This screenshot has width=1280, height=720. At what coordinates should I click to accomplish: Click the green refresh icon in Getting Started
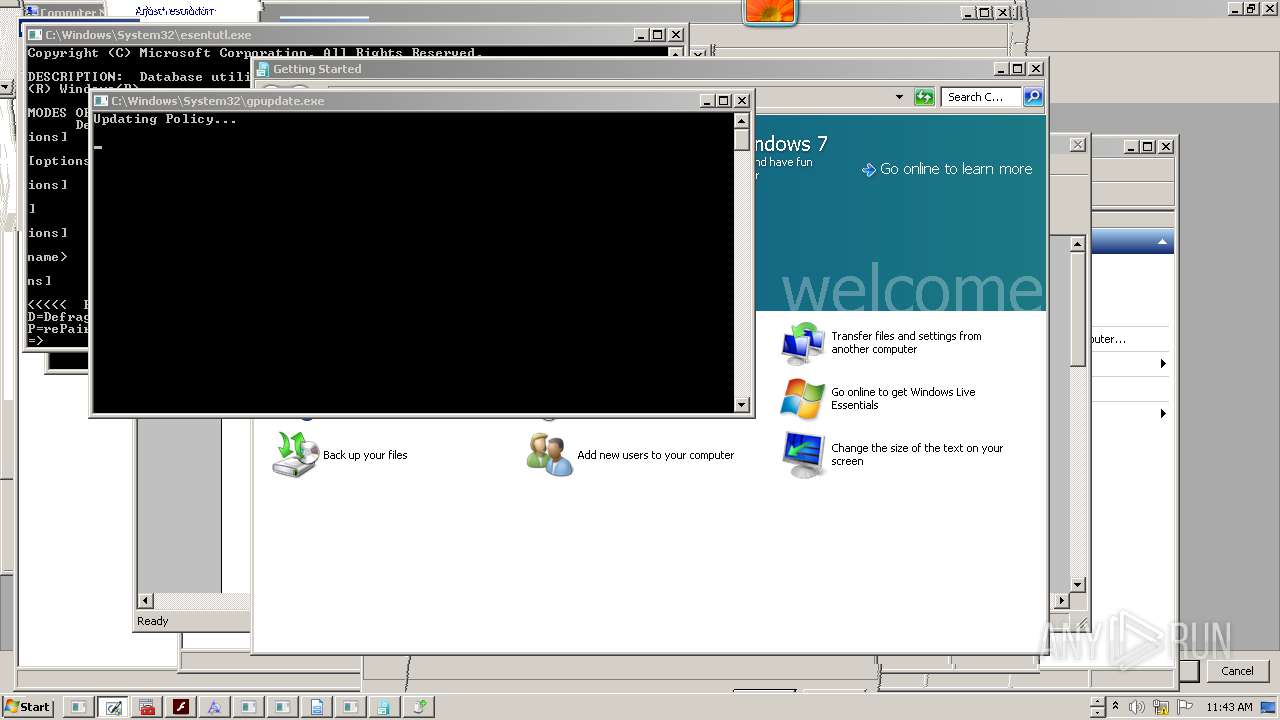pyautogui.click(x=925, y=97)
